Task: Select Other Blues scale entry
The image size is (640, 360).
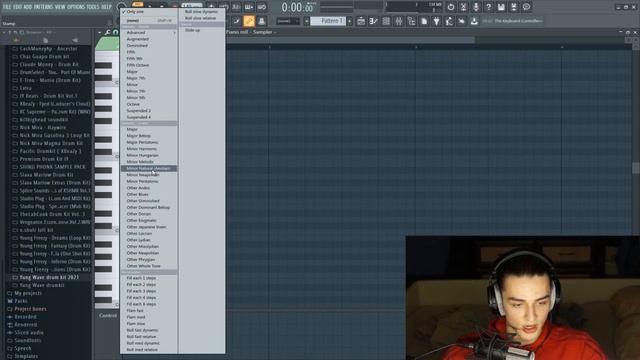Action: 149,195
